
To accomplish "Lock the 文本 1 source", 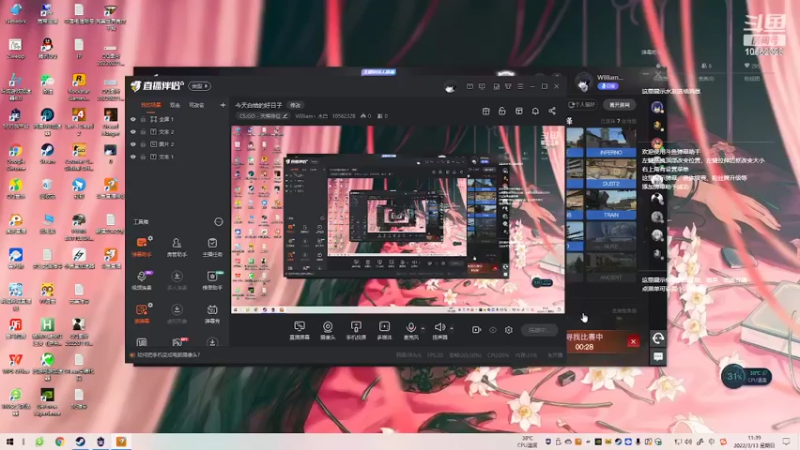I will 143,157.
